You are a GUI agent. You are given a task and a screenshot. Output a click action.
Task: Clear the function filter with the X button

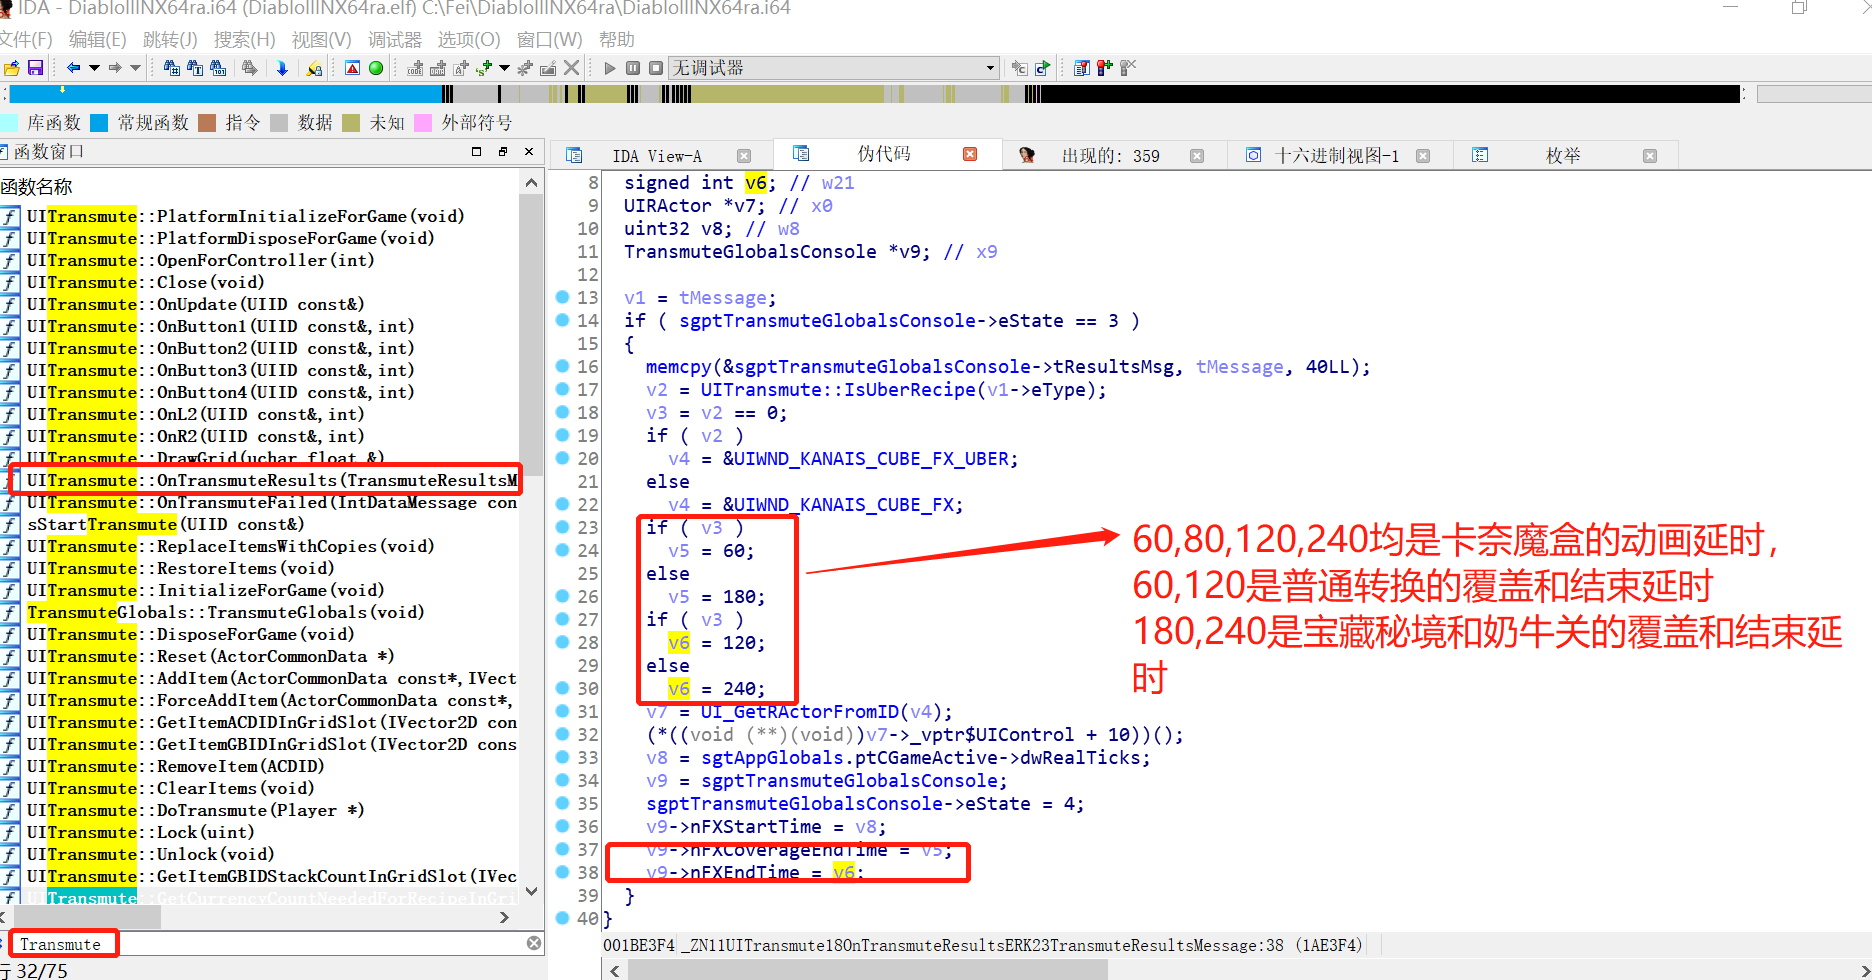534,943
